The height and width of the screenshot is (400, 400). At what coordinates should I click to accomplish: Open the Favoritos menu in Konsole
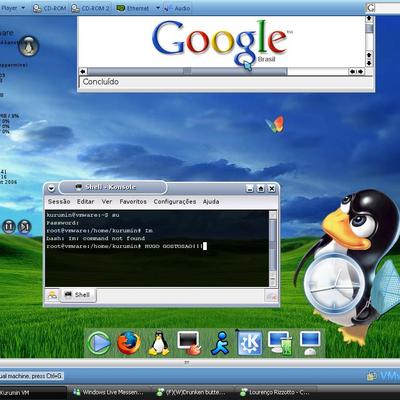(133, 202)
